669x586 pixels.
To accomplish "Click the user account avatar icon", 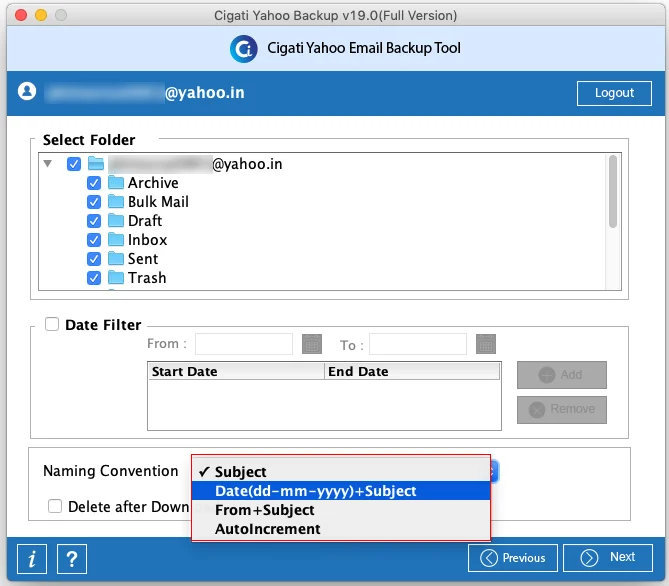I will tap(27, 91).
